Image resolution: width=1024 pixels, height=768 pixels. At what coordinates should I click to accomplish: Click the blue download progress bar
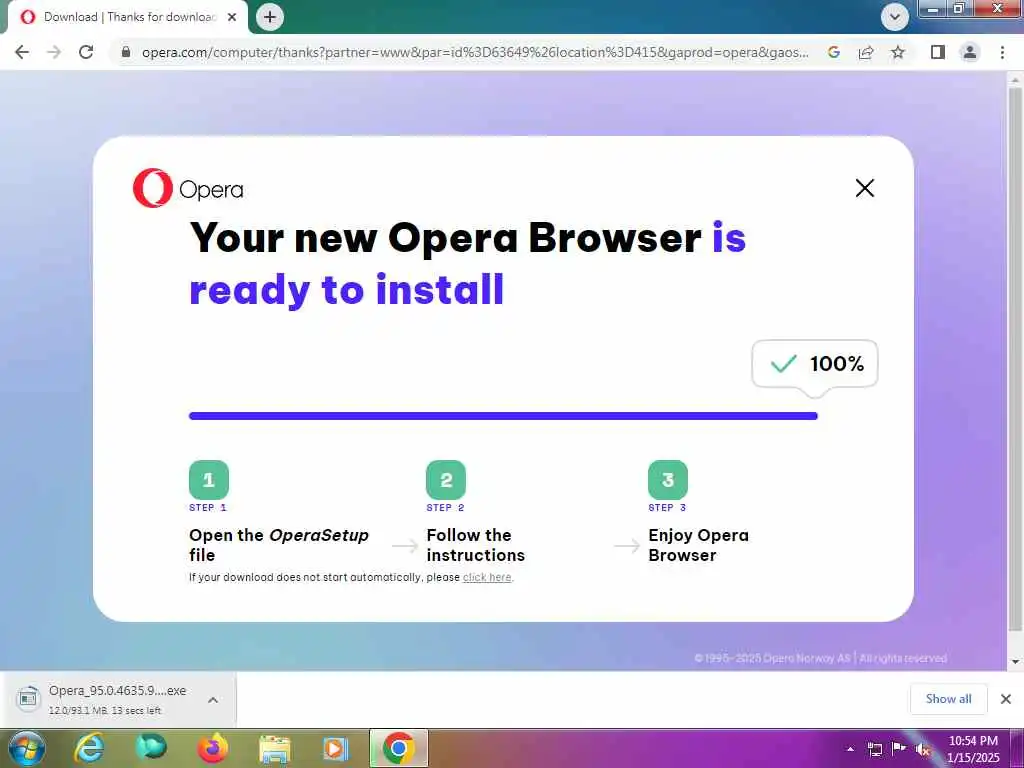(x=503, y=416)
